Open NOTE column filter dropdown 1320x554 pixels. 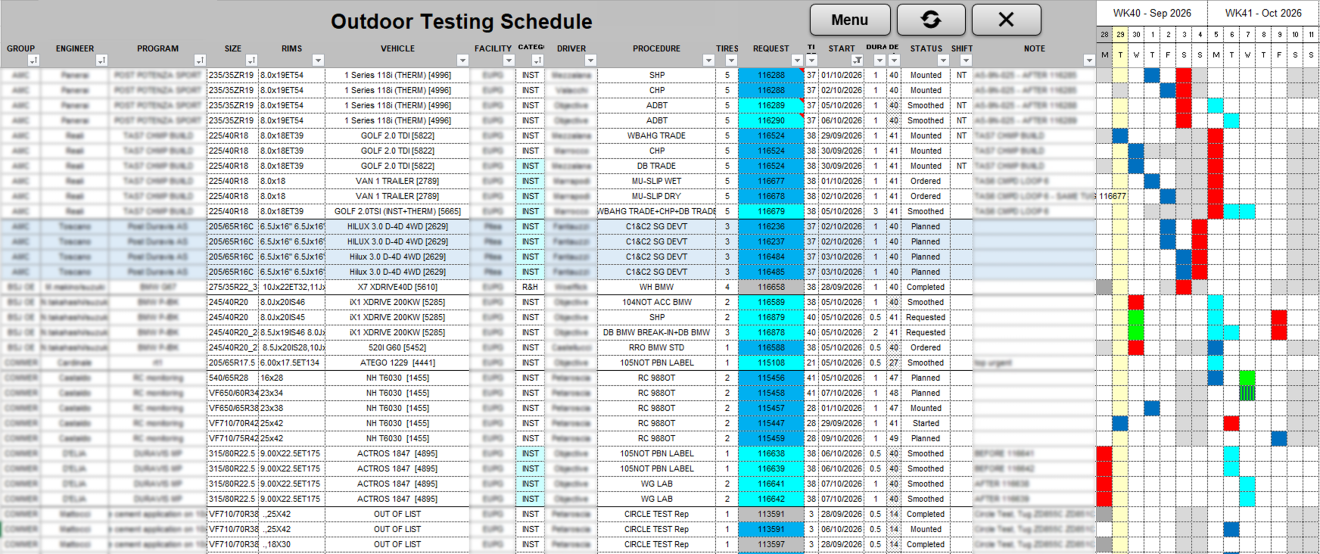coord(1089,61)
